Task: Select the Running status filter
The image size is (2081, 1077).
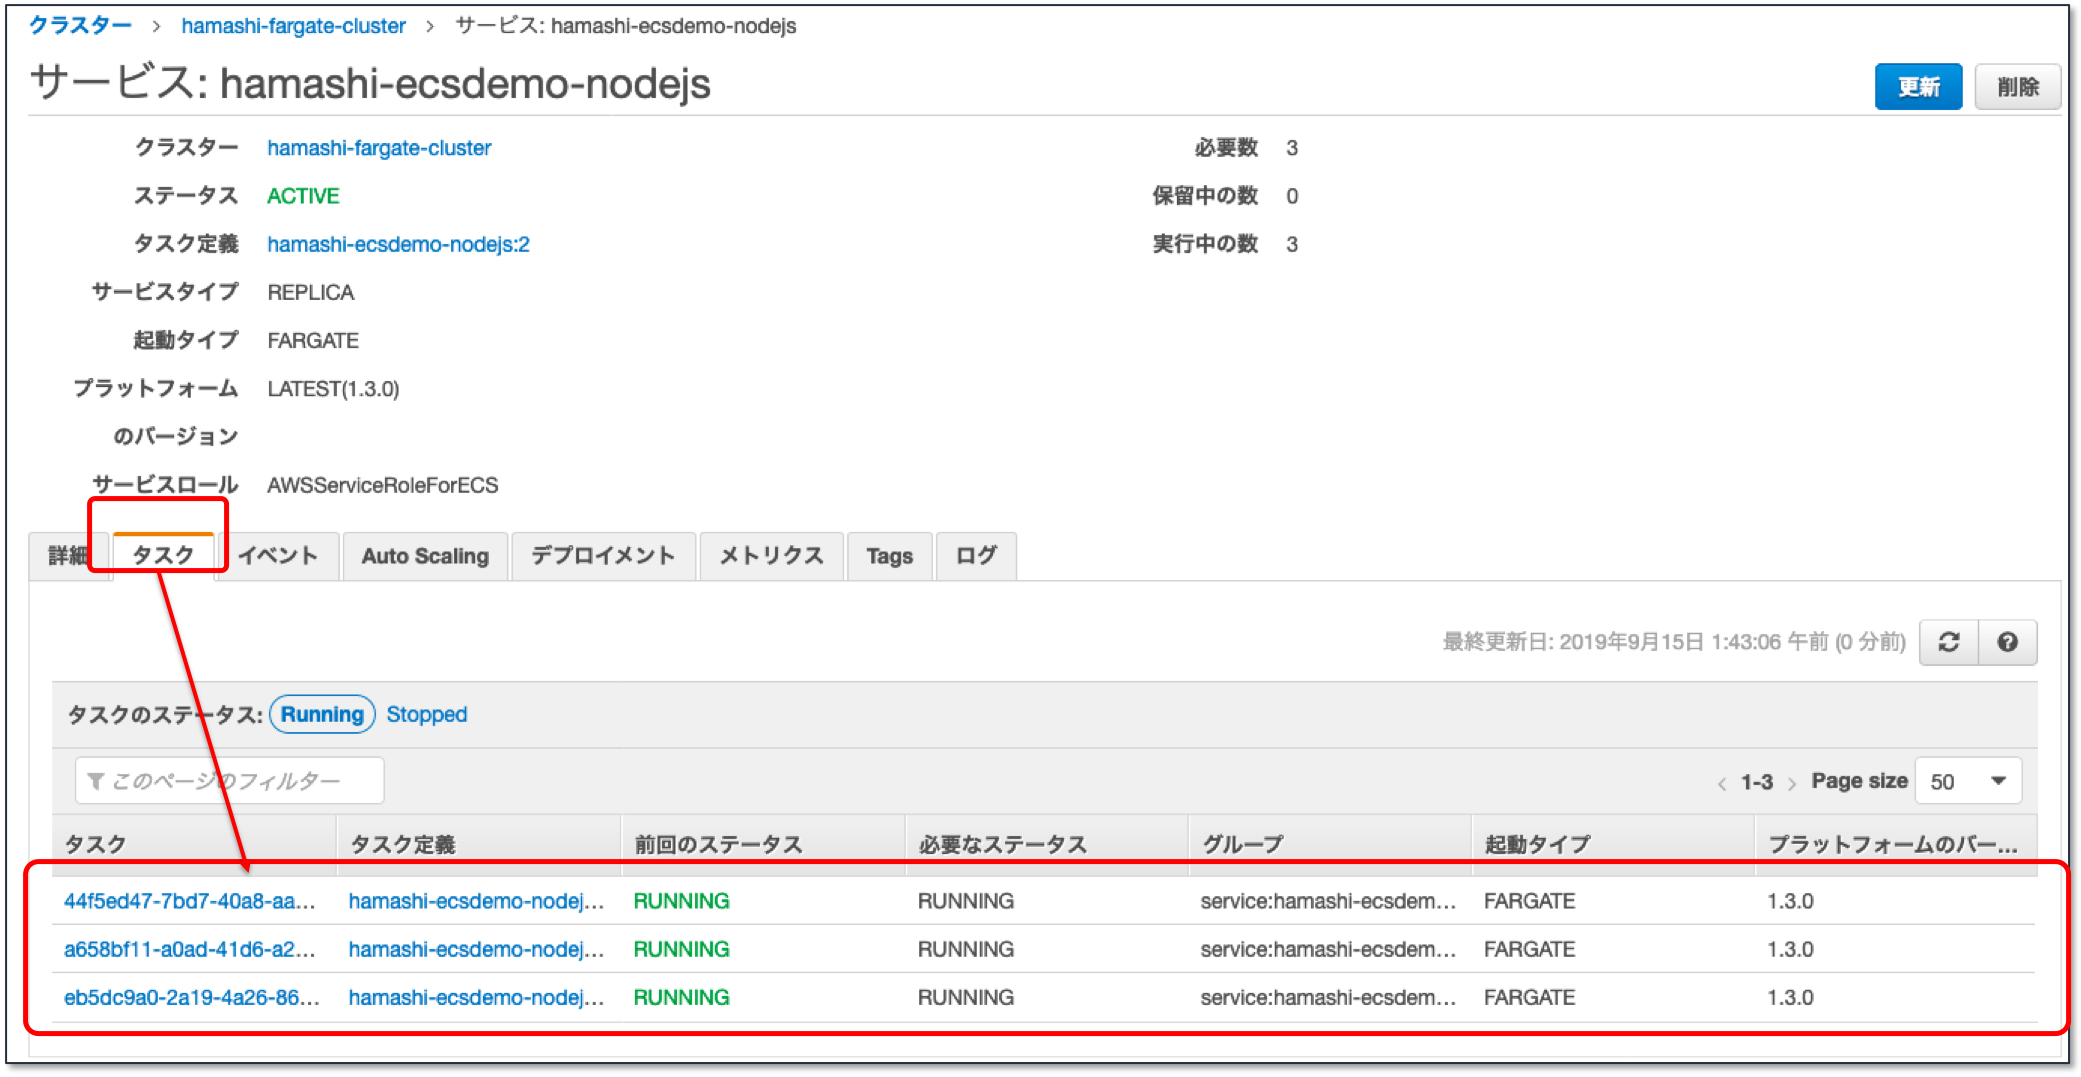Action: 322,714
